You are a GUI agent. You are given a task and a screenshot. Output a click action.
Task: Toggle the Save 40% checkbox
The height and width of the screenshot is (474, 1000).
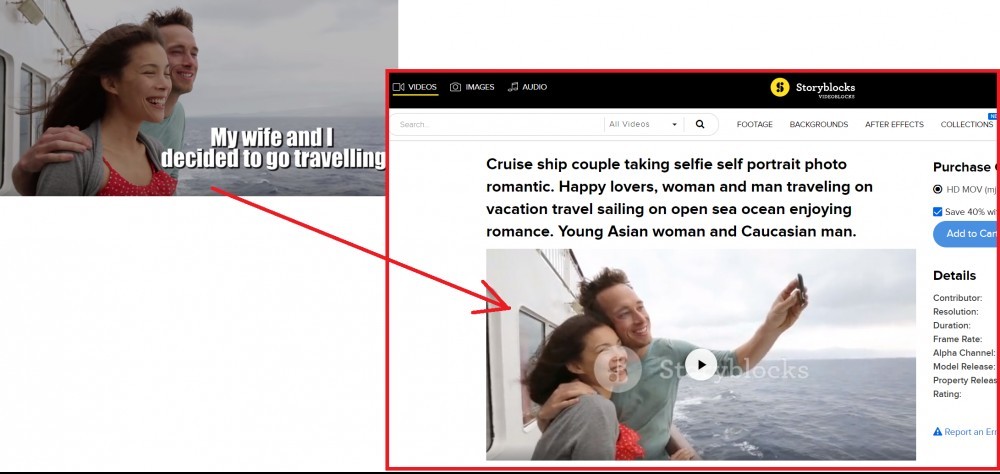click(938, 212)
